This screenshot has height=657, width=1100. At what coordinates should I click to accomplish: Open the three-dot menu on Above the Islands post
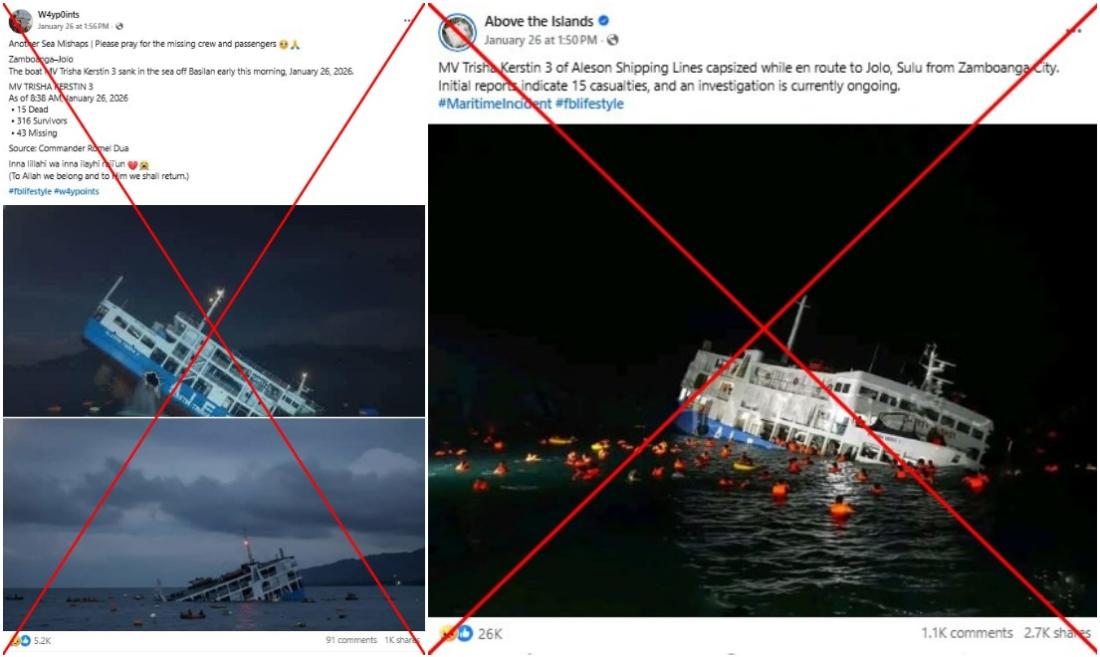coord(1073,30)
